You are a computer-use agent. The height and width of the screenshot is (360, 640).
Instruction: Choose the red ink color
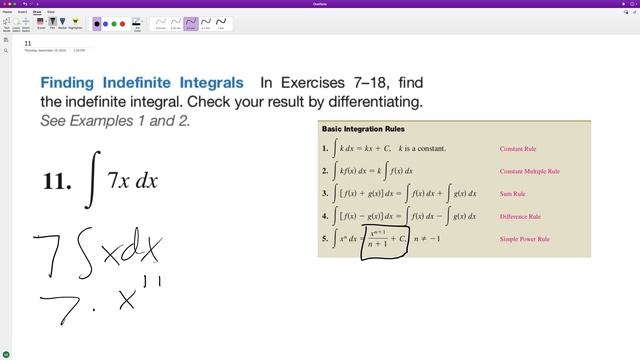[x=122, y=24]
